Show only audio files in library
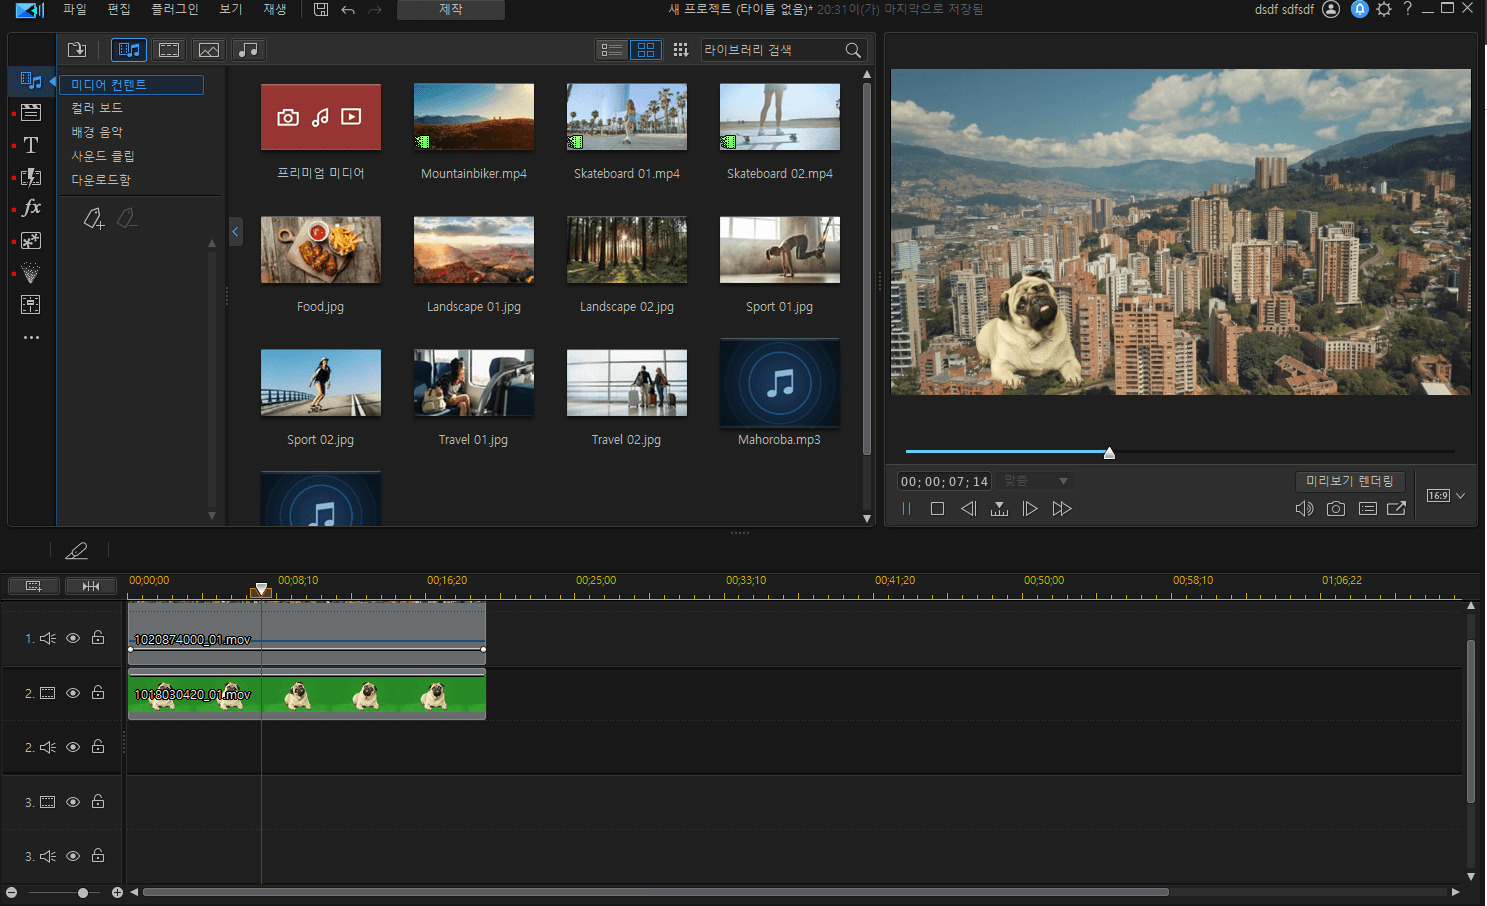Viewport: 1487px width, 906px height. click(x=249, y=50)
